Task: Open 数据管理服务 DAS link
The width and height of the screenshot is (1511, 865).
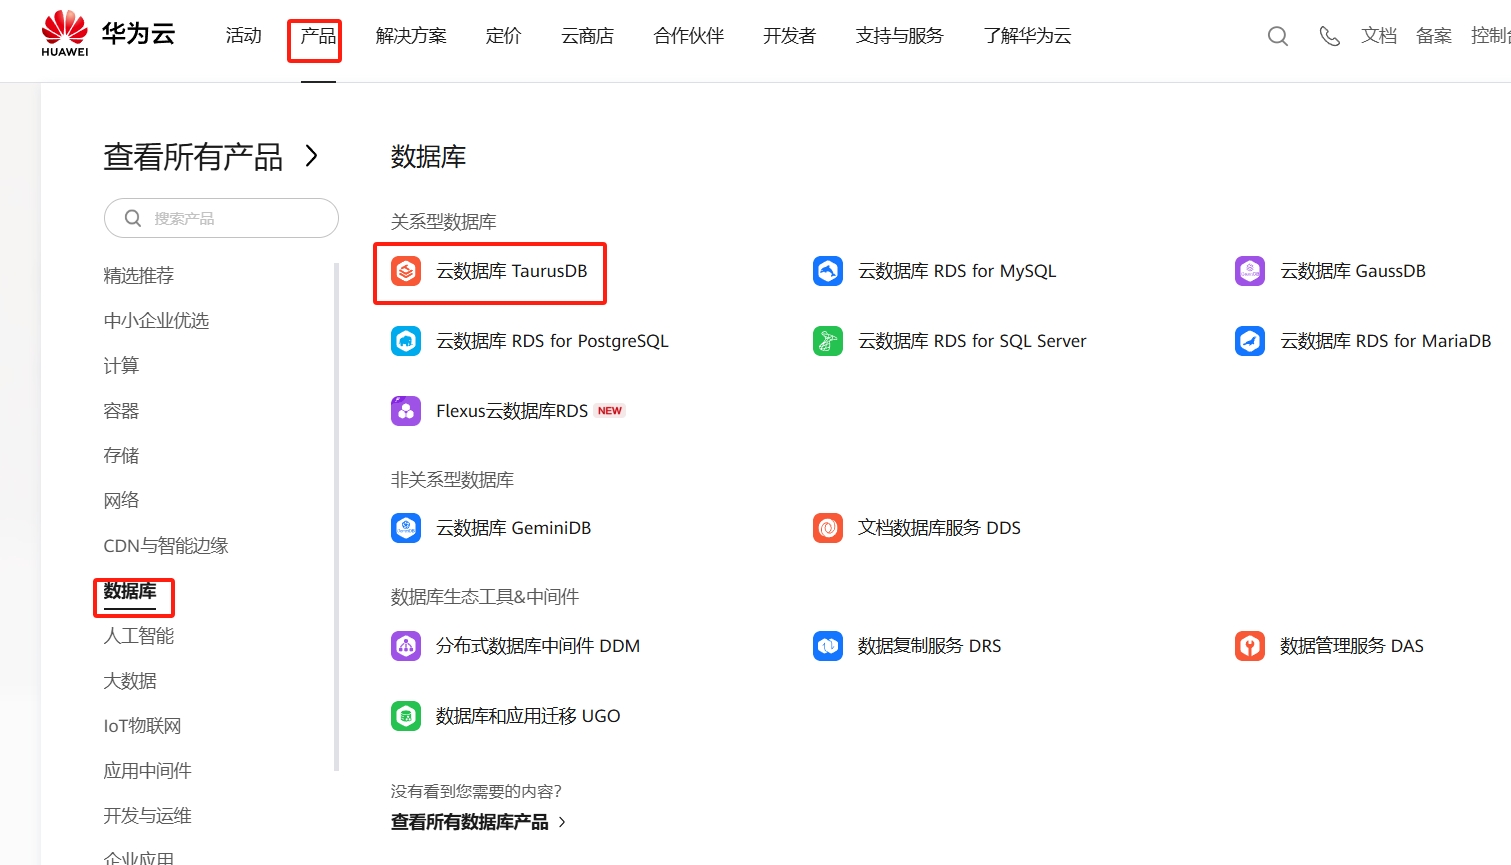Action: coord(1352,646)
